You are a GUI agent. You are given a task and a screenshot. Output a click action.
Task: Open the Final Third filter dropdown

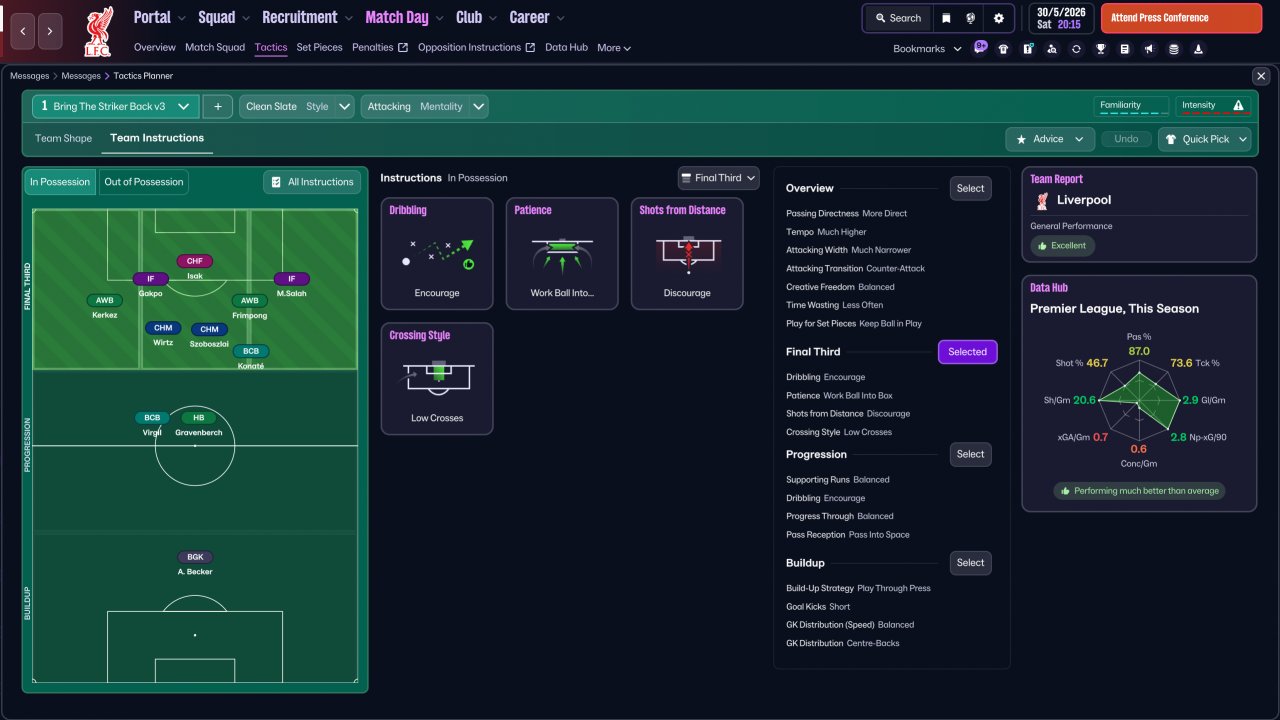click(718, 178)
